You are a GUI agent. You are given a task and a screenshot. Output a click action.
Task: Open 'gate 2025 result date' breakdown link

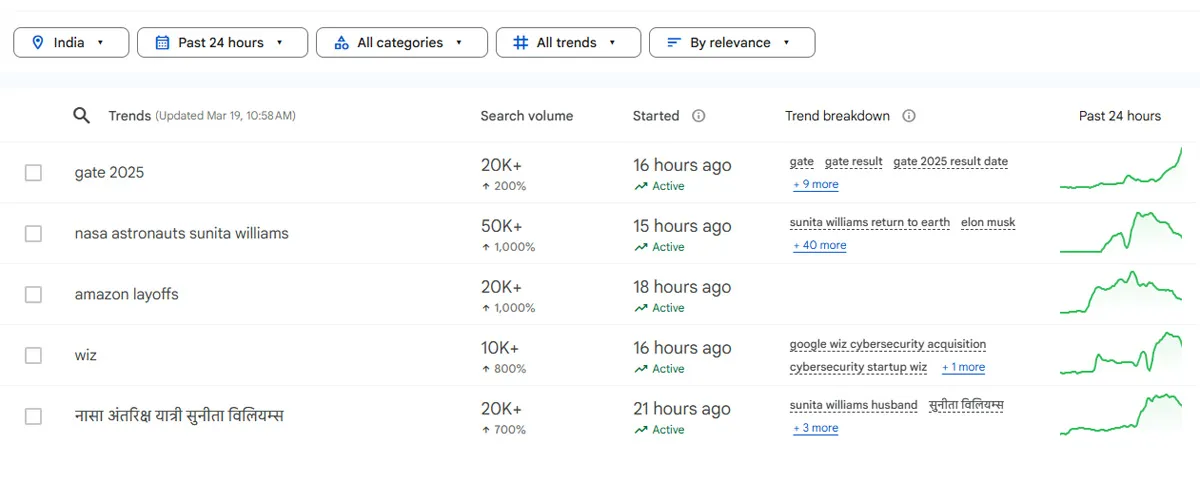tap(951, 162)
